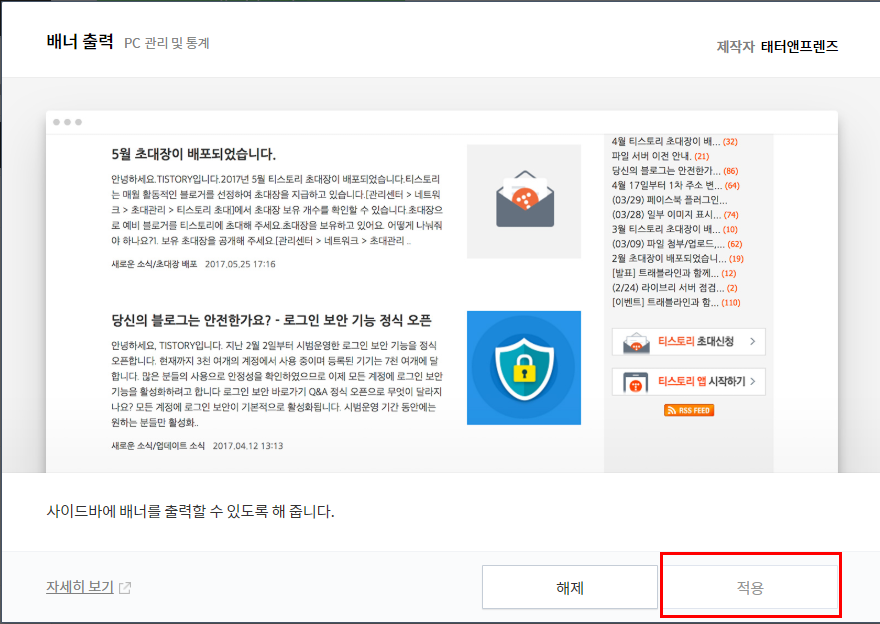Image resolution: width=880 pixels, height=624 pixels.
Task: Click the 해제 button
Action: pos(570,588)
